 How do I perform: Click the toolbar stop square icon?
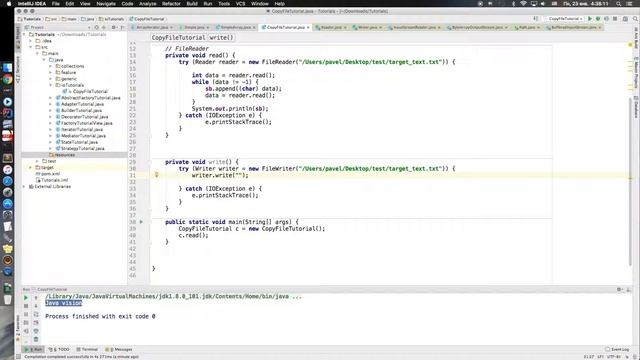[x=615, y=19]
